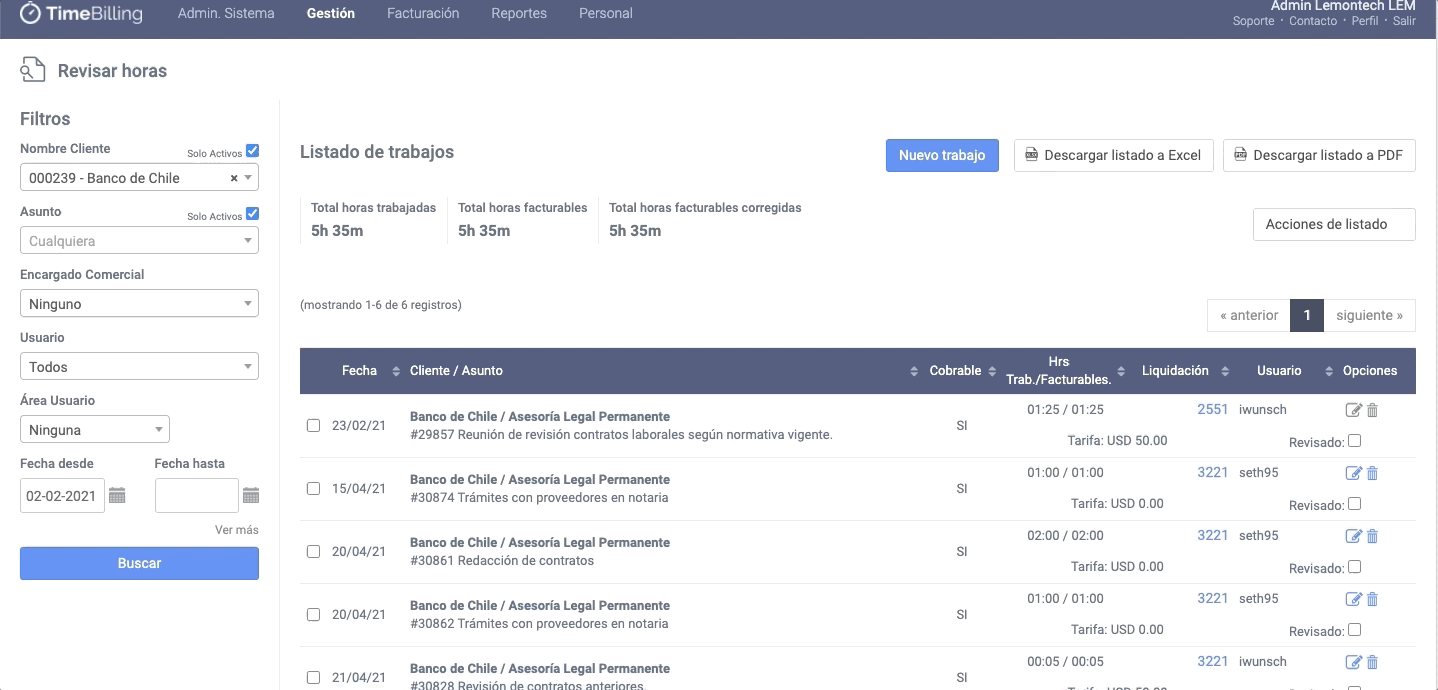This screenshot has width=1438, height=690.
Task: Click the Revisar horas page icon
Action: coord(33,70)
